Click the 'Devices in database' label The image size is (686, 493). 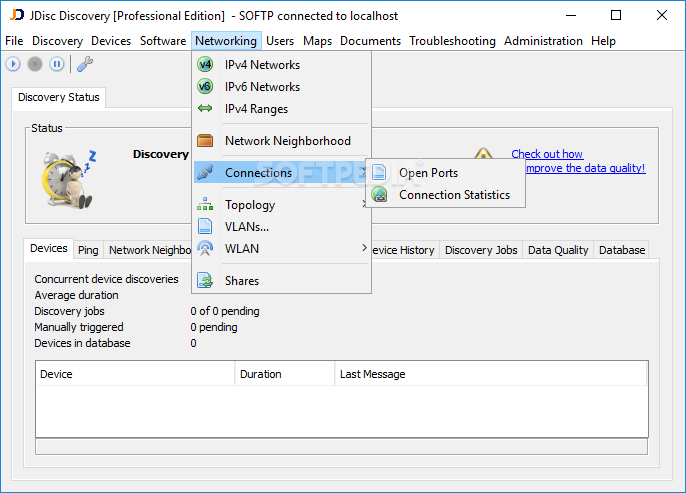[82, 343]
